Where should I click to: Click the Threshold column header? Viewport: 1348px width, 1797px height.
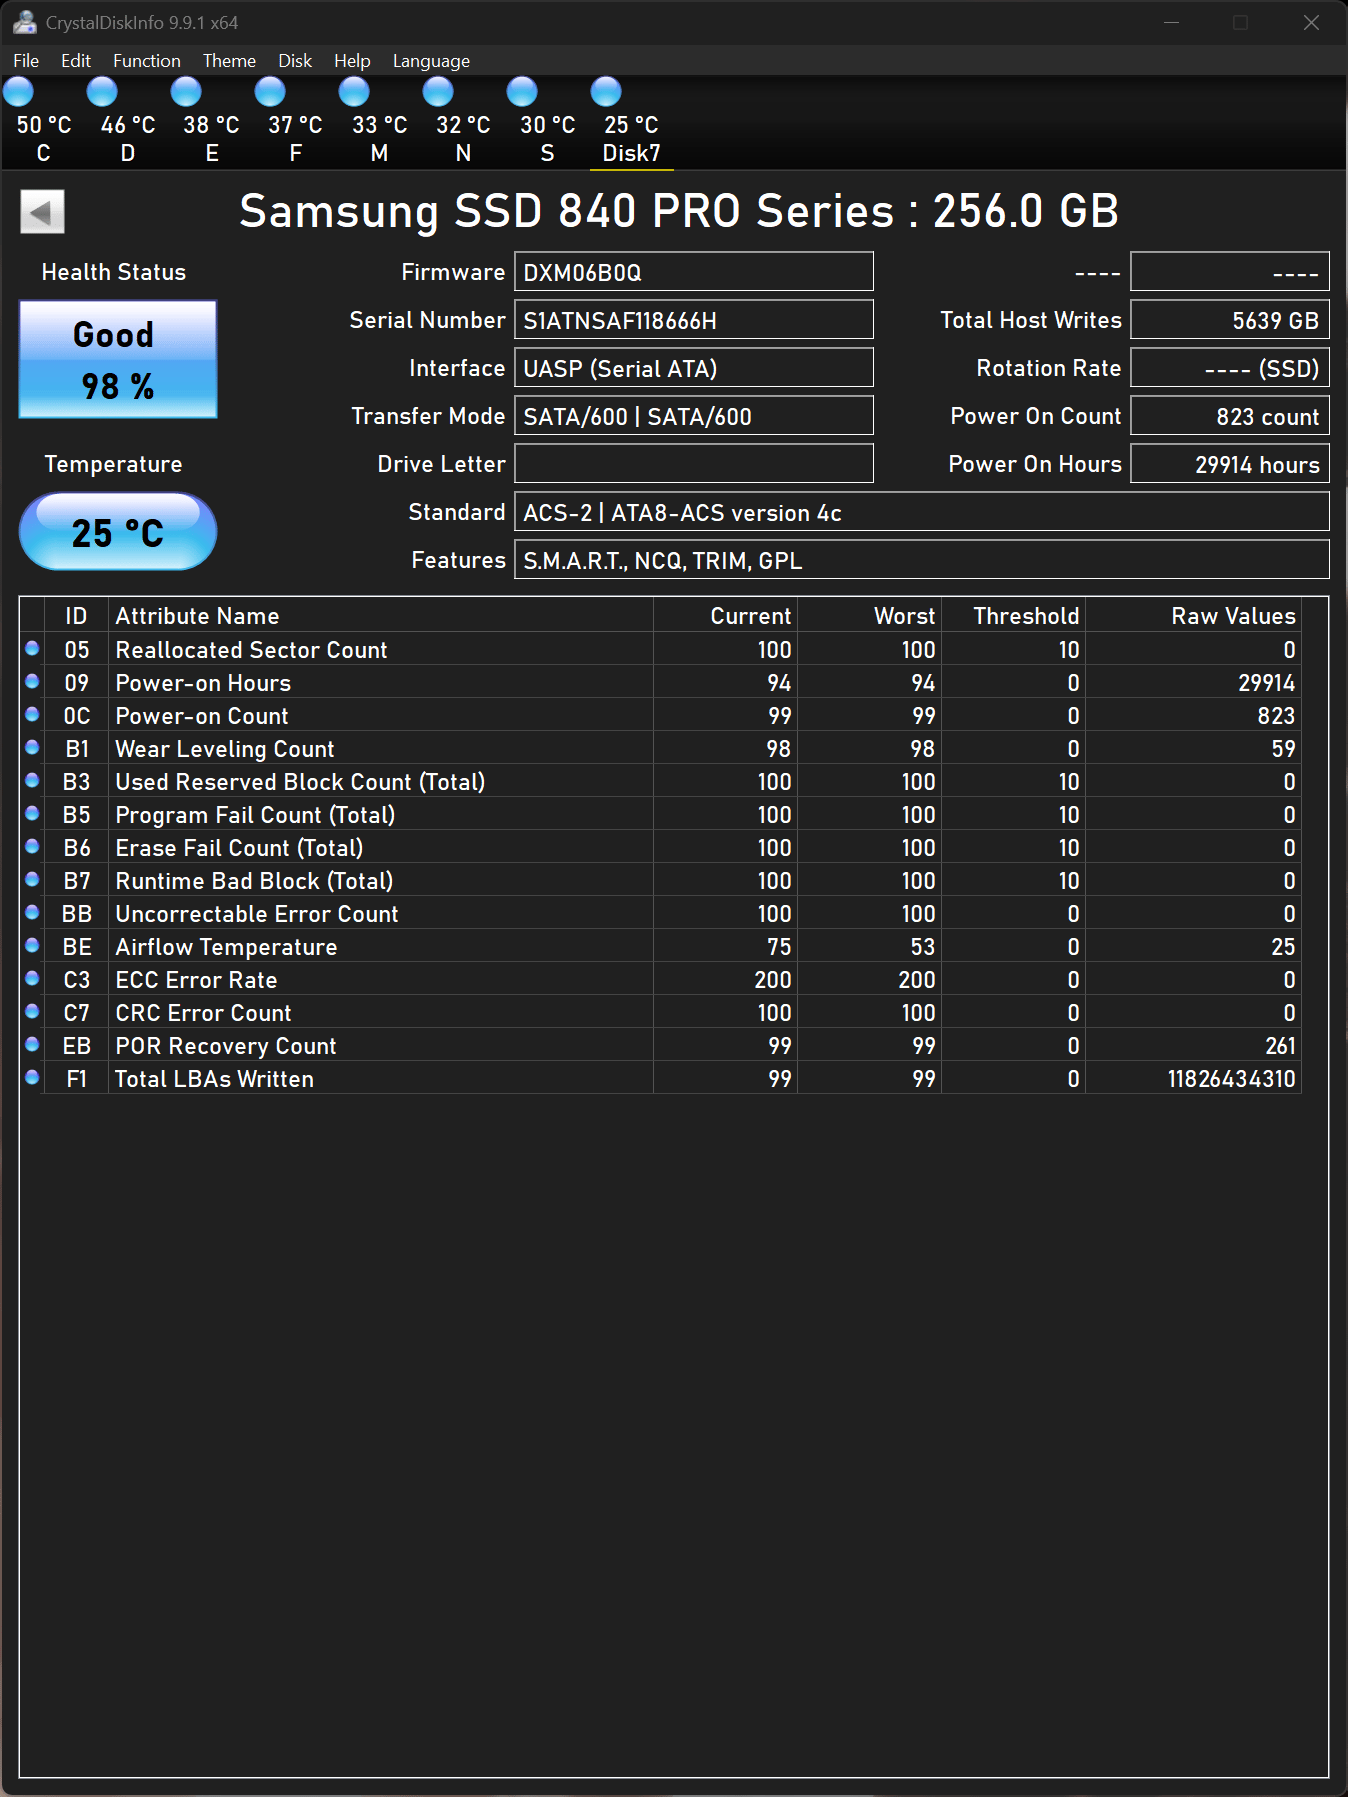point(1014,616)
